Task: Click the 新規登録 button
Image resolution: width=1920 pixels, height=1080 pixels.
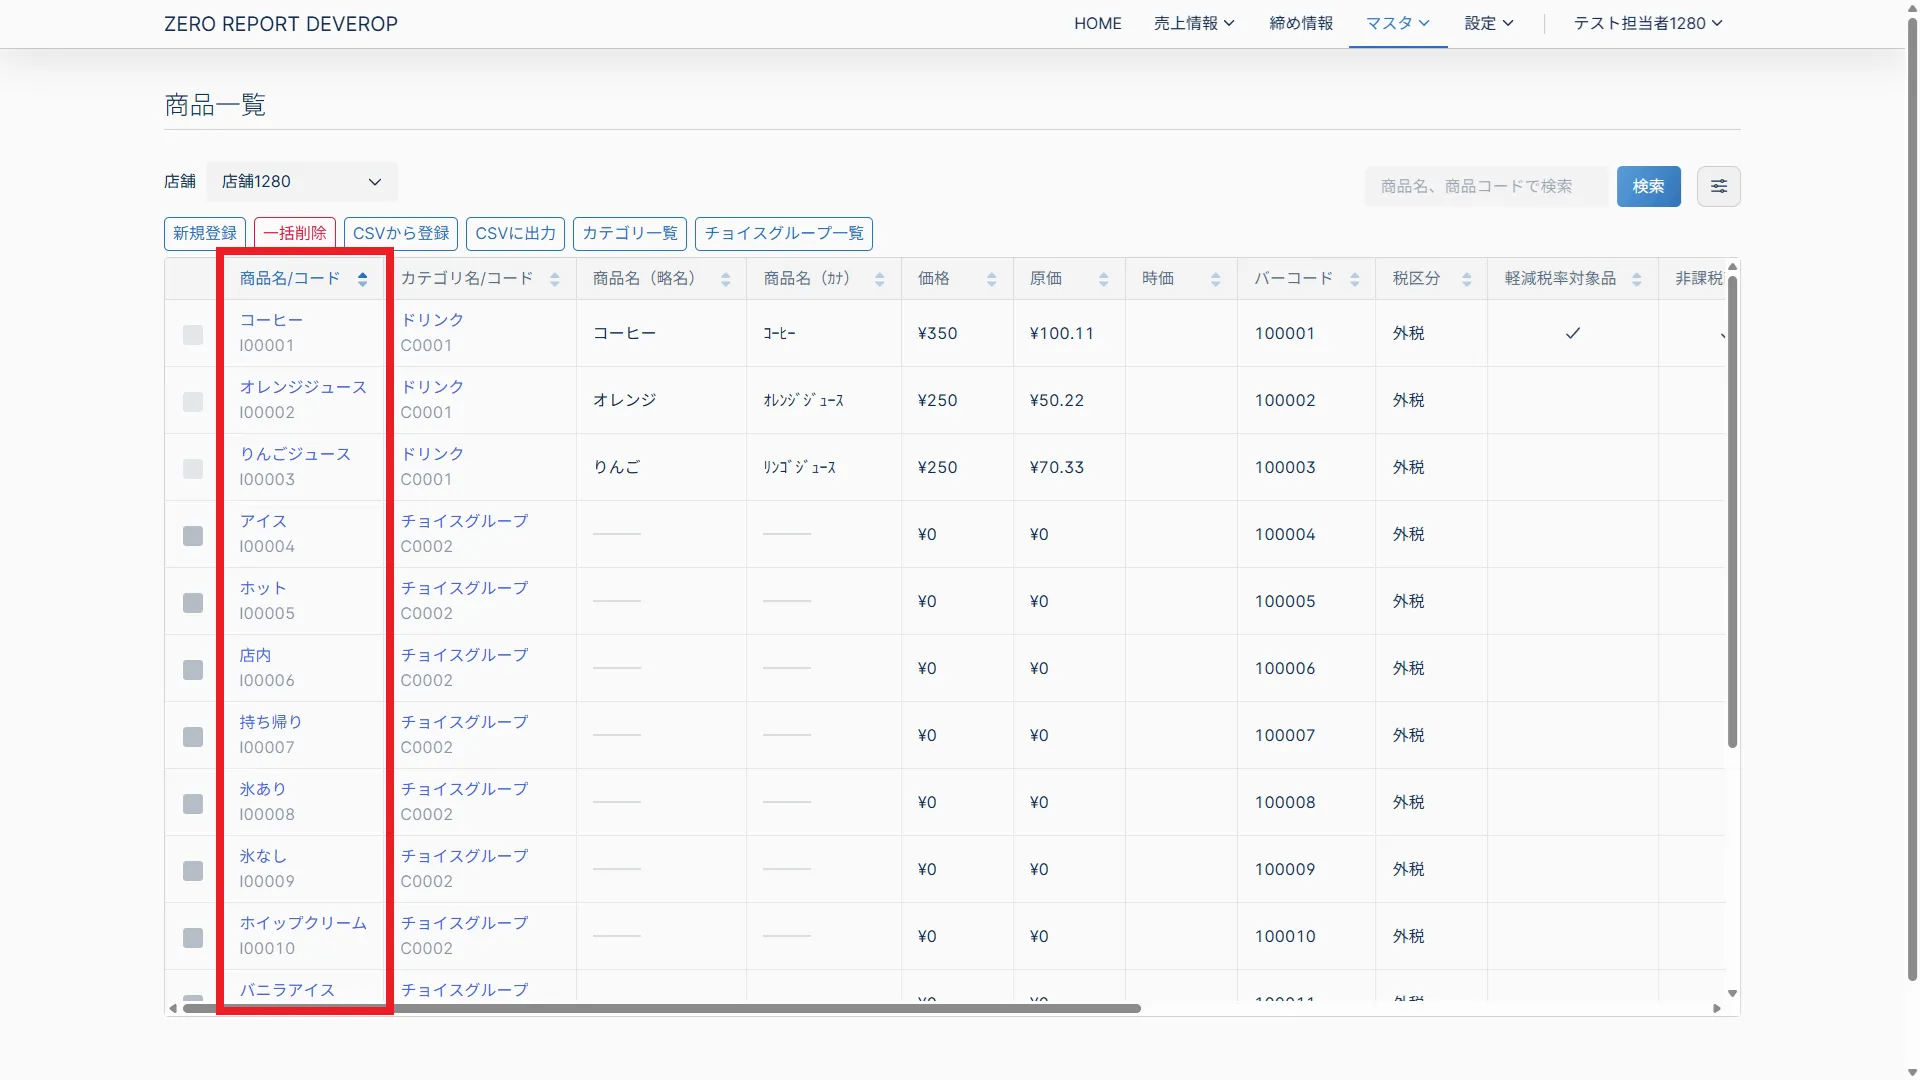Action: [x=205, y=233]
